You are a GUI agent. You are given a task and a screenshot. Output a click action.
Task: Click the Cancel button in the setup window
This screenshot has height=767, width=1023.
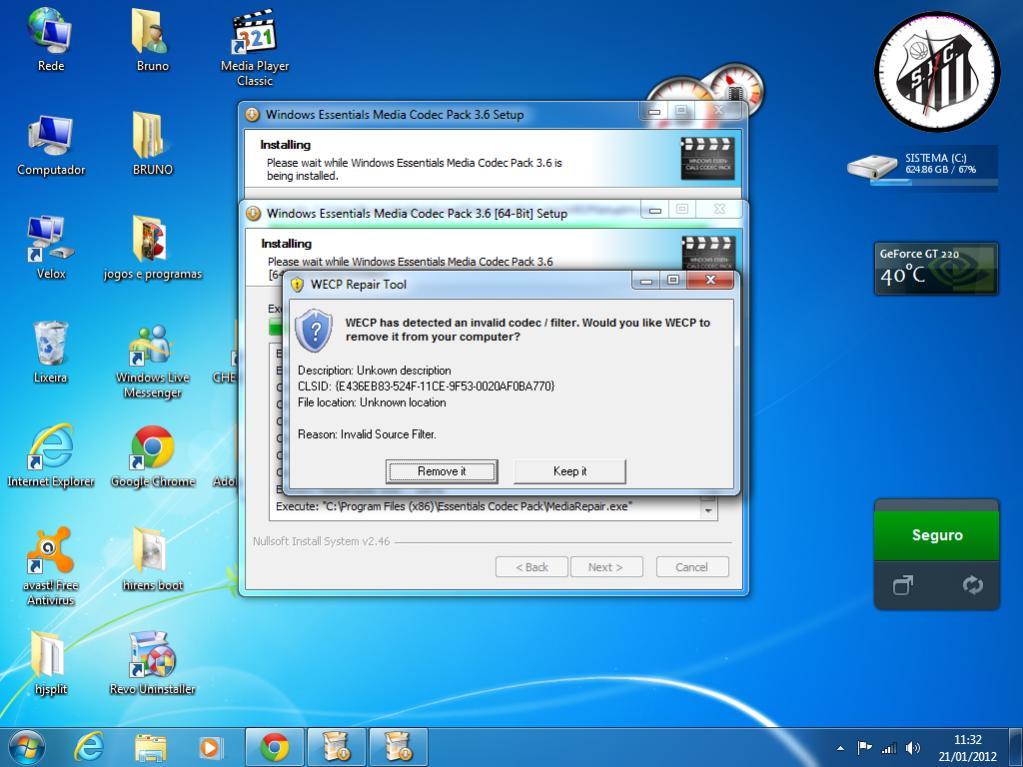point(692,567)
